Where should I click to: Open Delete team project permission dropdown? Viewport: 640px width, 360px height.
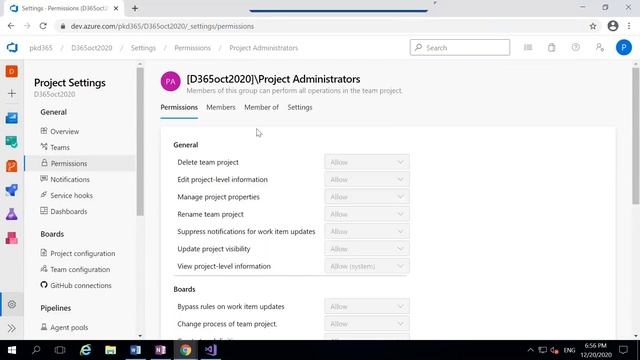[367, 162]
